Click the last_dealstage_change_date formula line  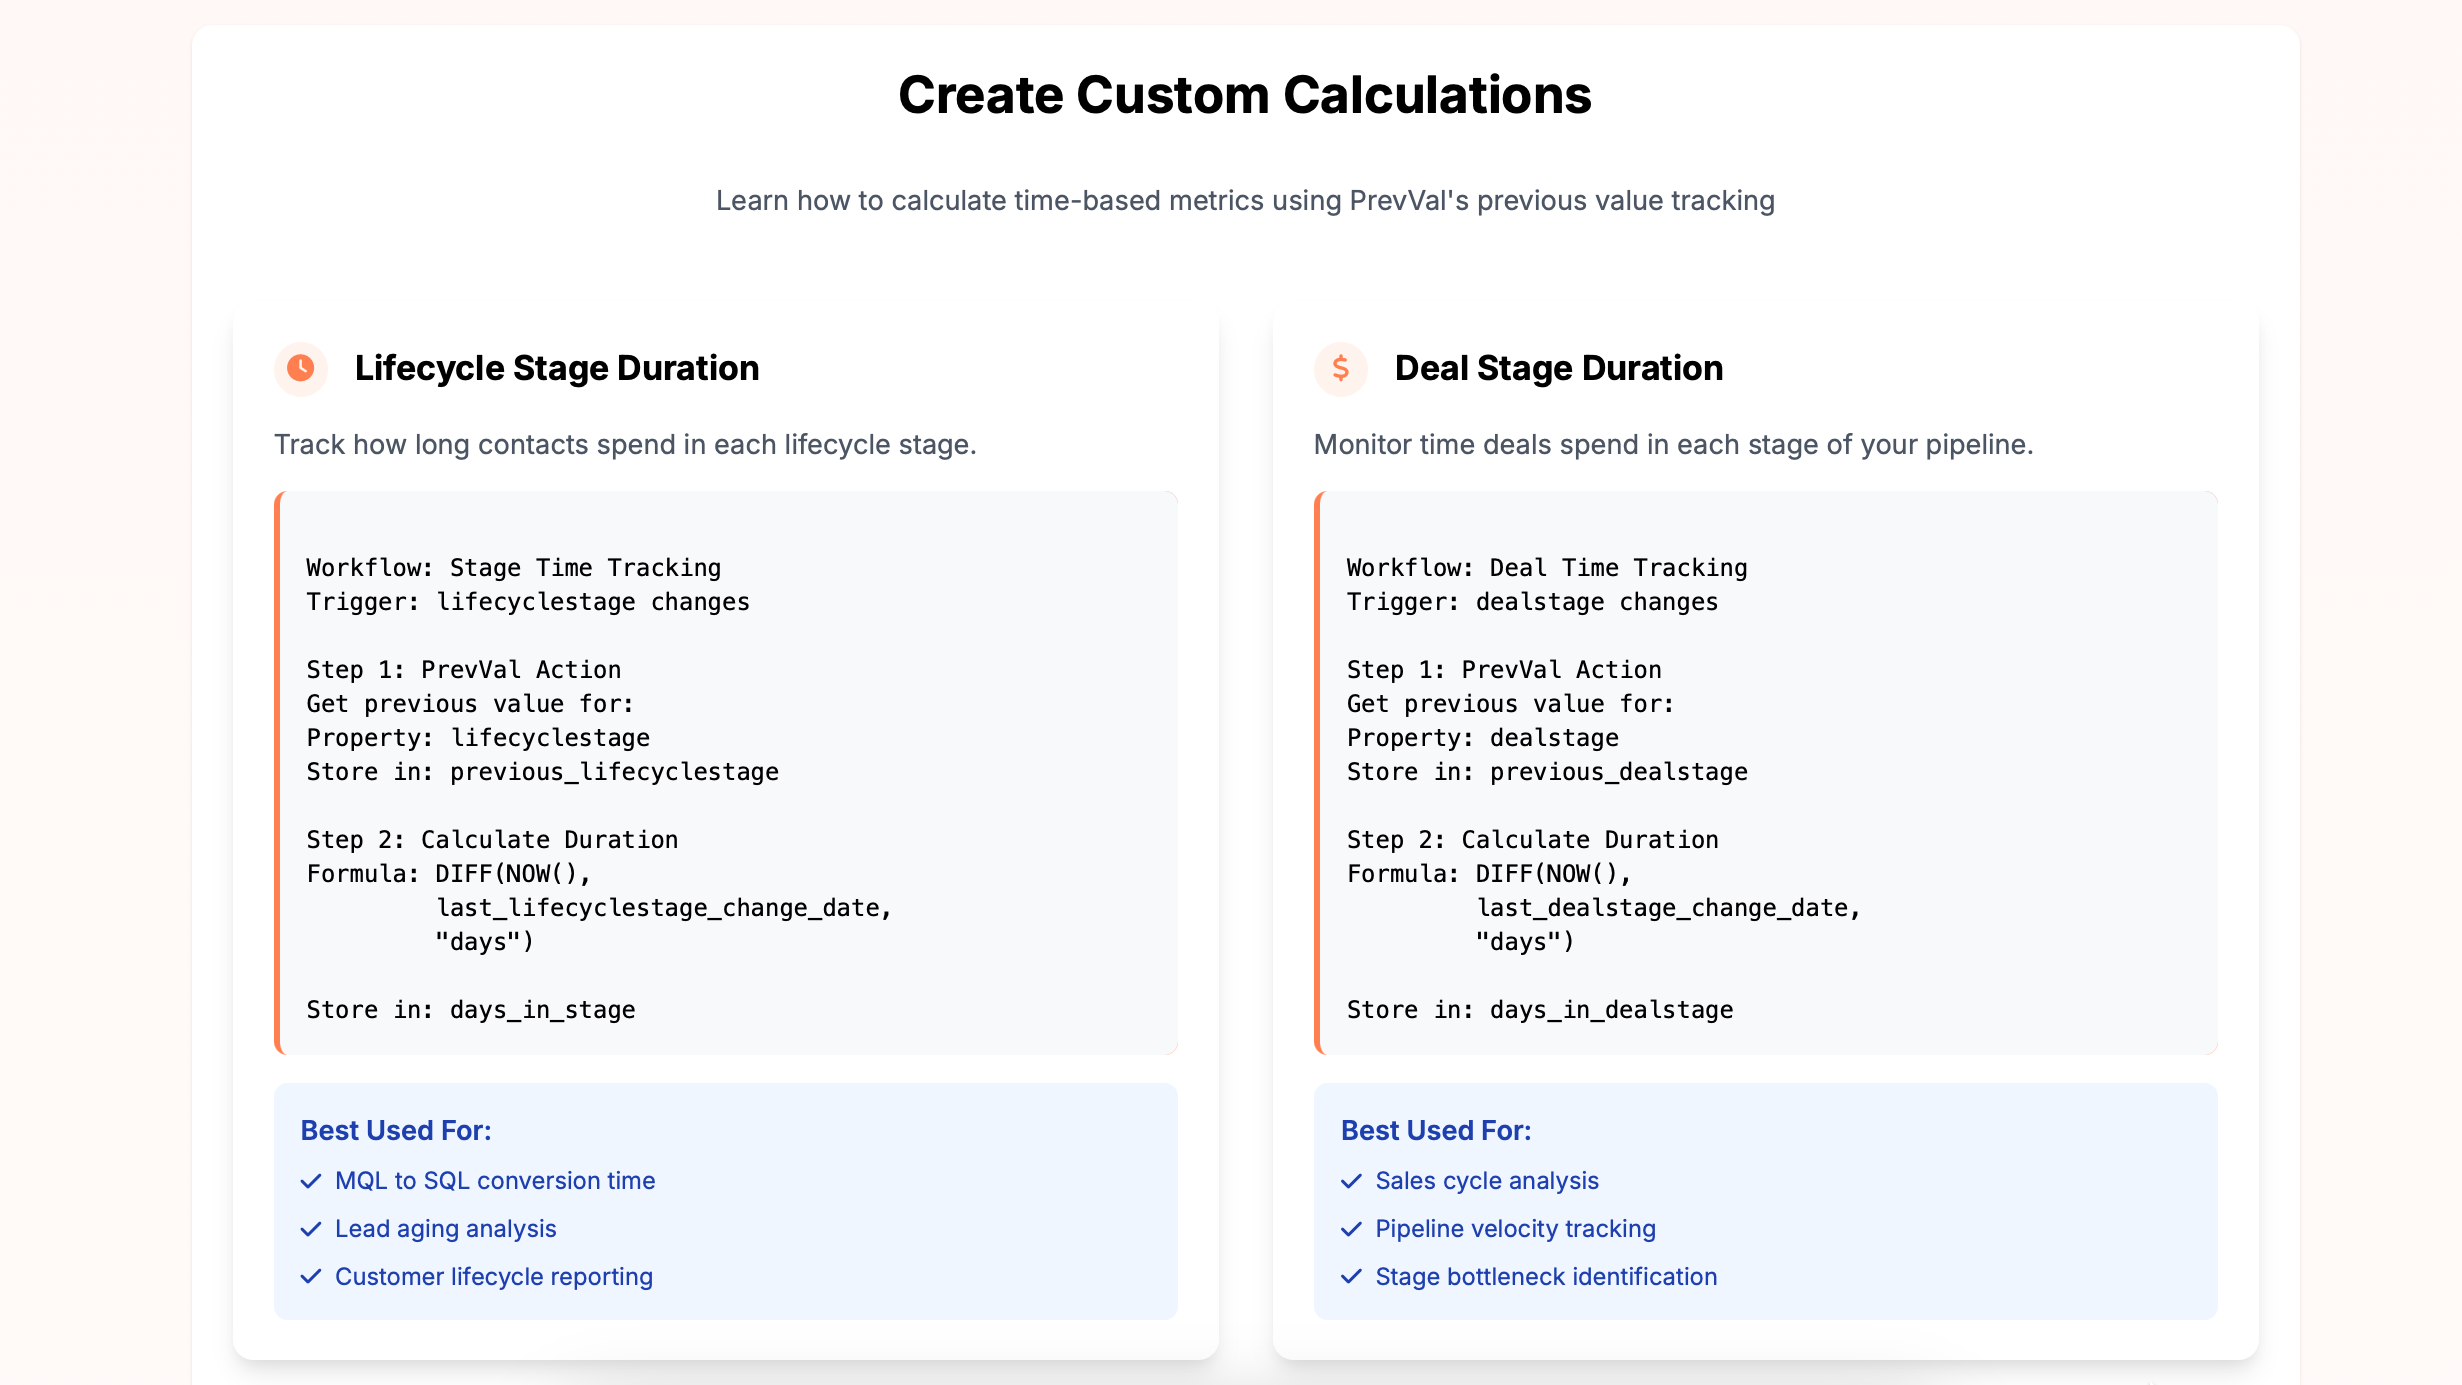click(1668, 908)
